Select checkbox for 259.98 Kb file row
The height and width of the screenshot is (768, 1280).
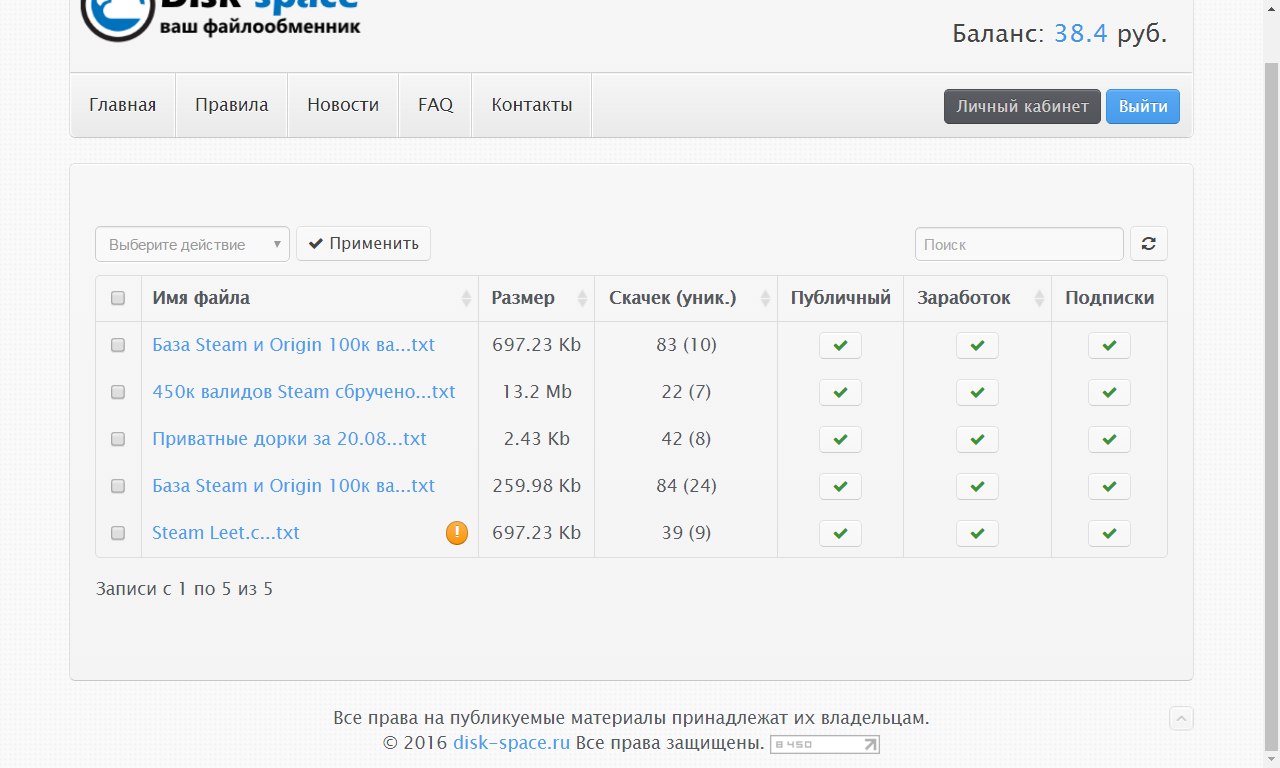[118, 486]
